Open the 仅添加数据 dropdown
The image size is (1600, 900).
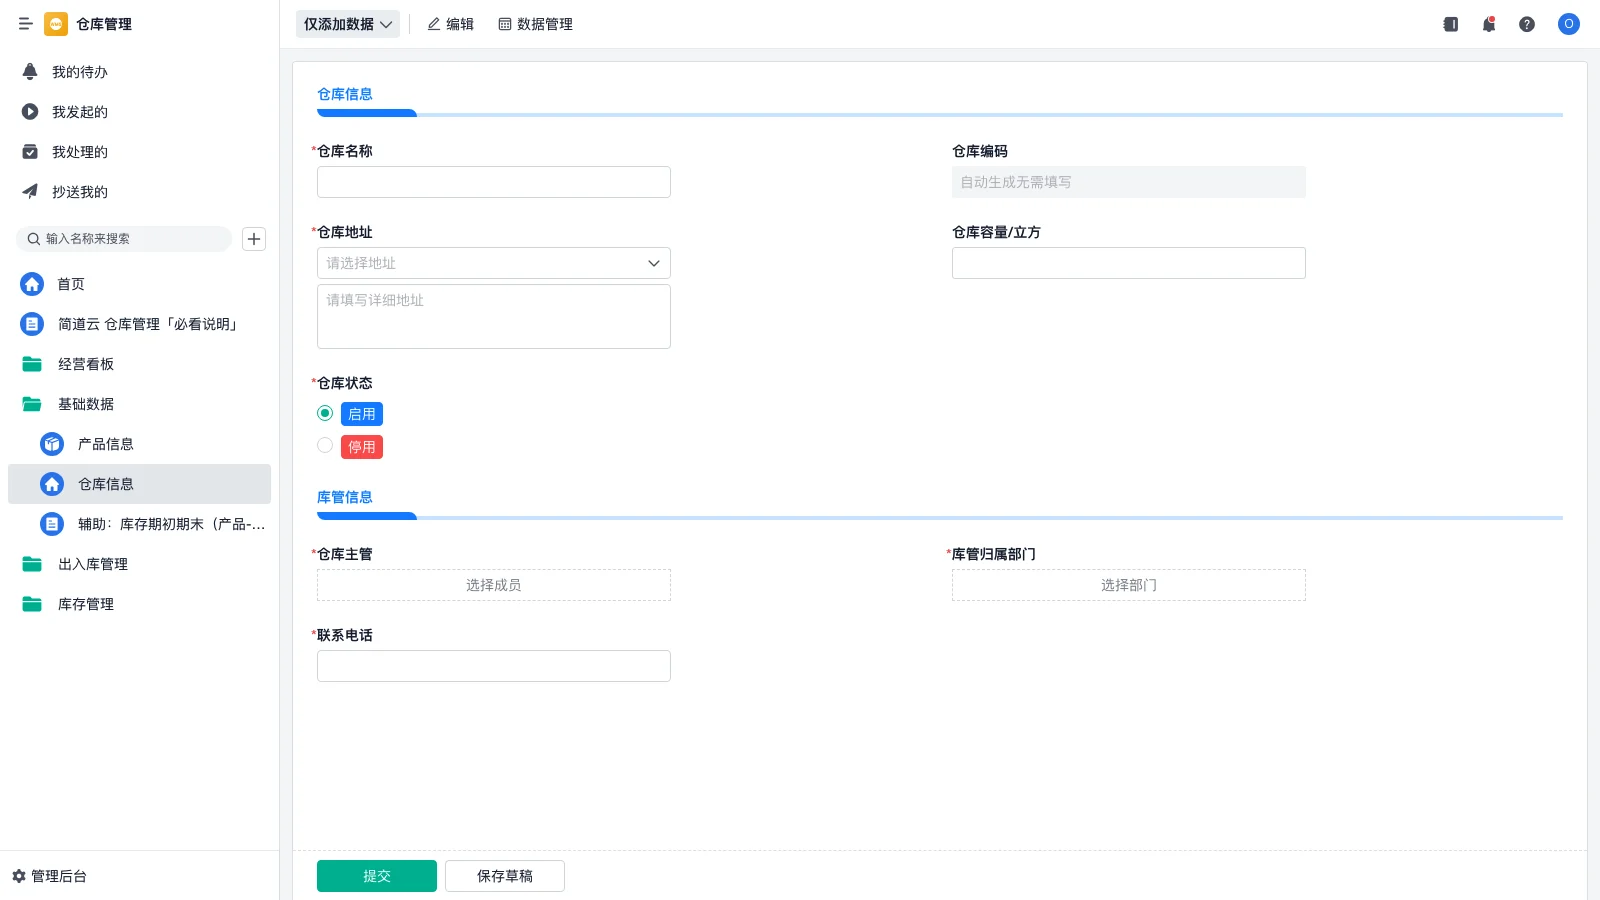point(347,23)
